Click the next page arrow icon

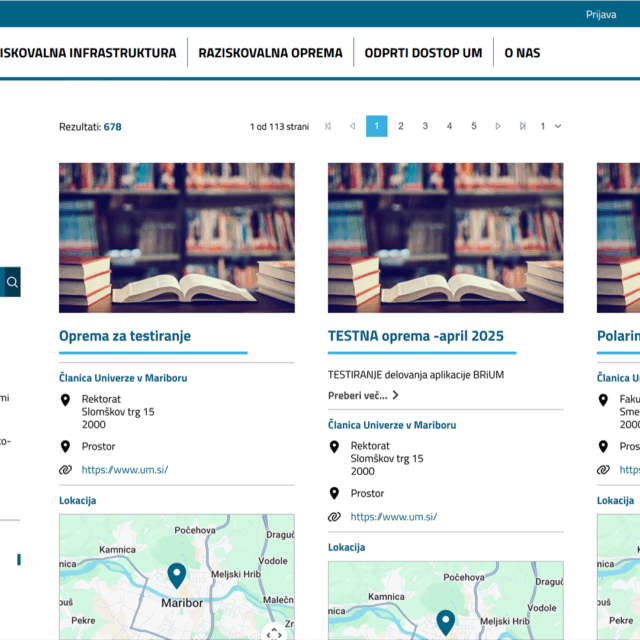[498, 126]
